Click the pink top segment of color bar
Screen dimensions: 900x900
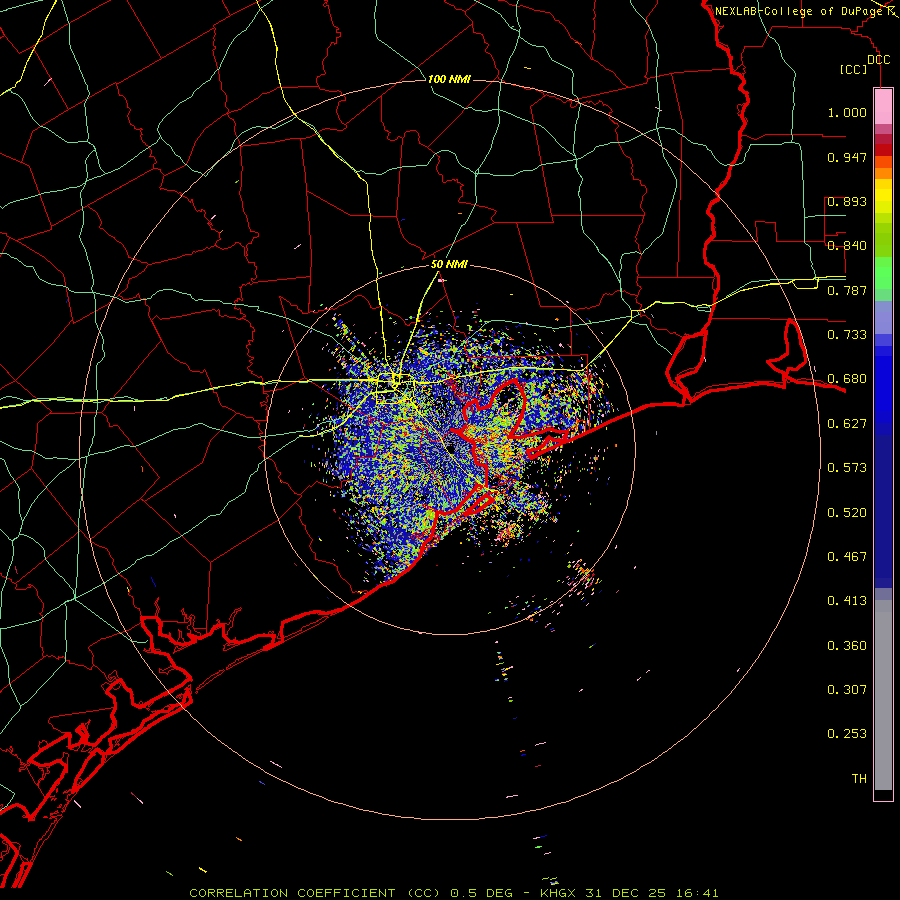pos(883,107)
